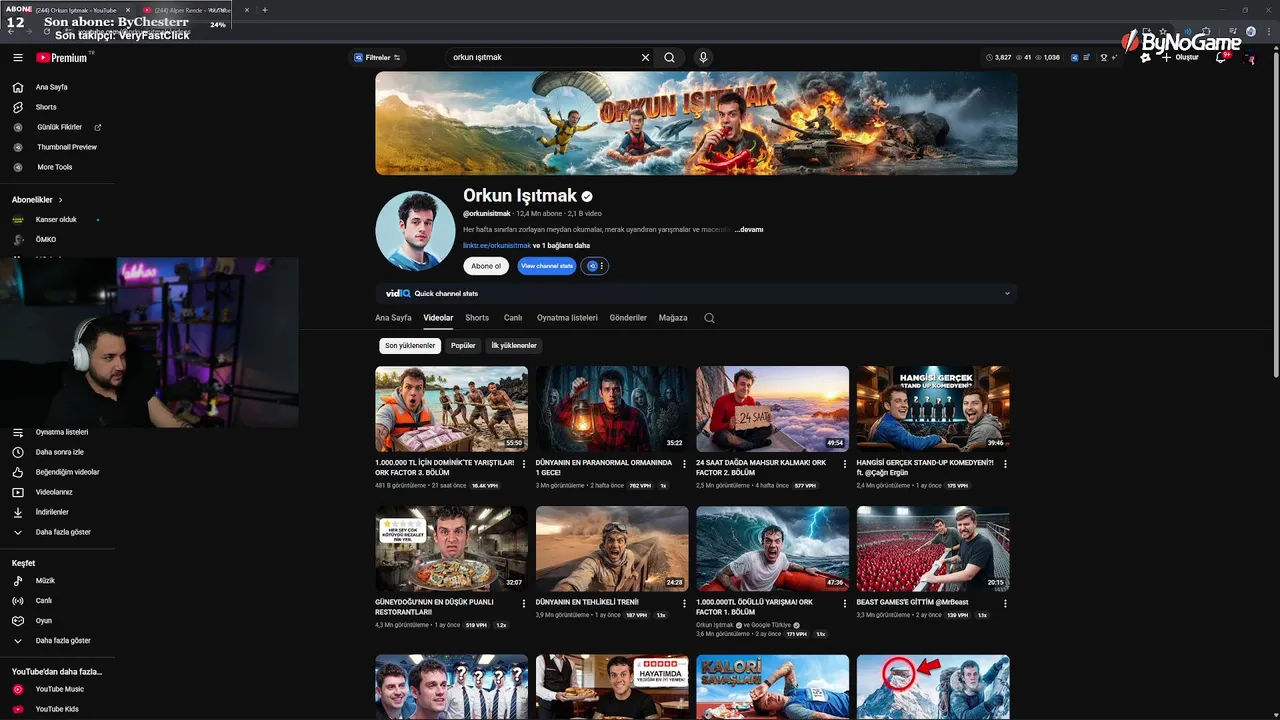Open YouTube Kids link
Viewport: 1280px width, 720px height.
tap(57, 709)
